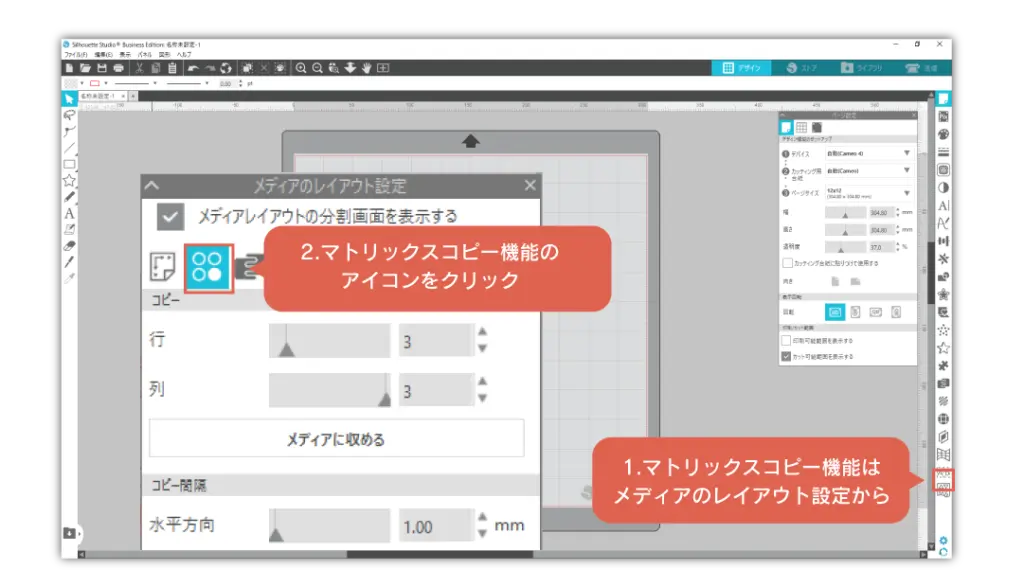Screen dimensions: 1024x588
Task: Open the ファイル menu
Action: pos(75,54)
